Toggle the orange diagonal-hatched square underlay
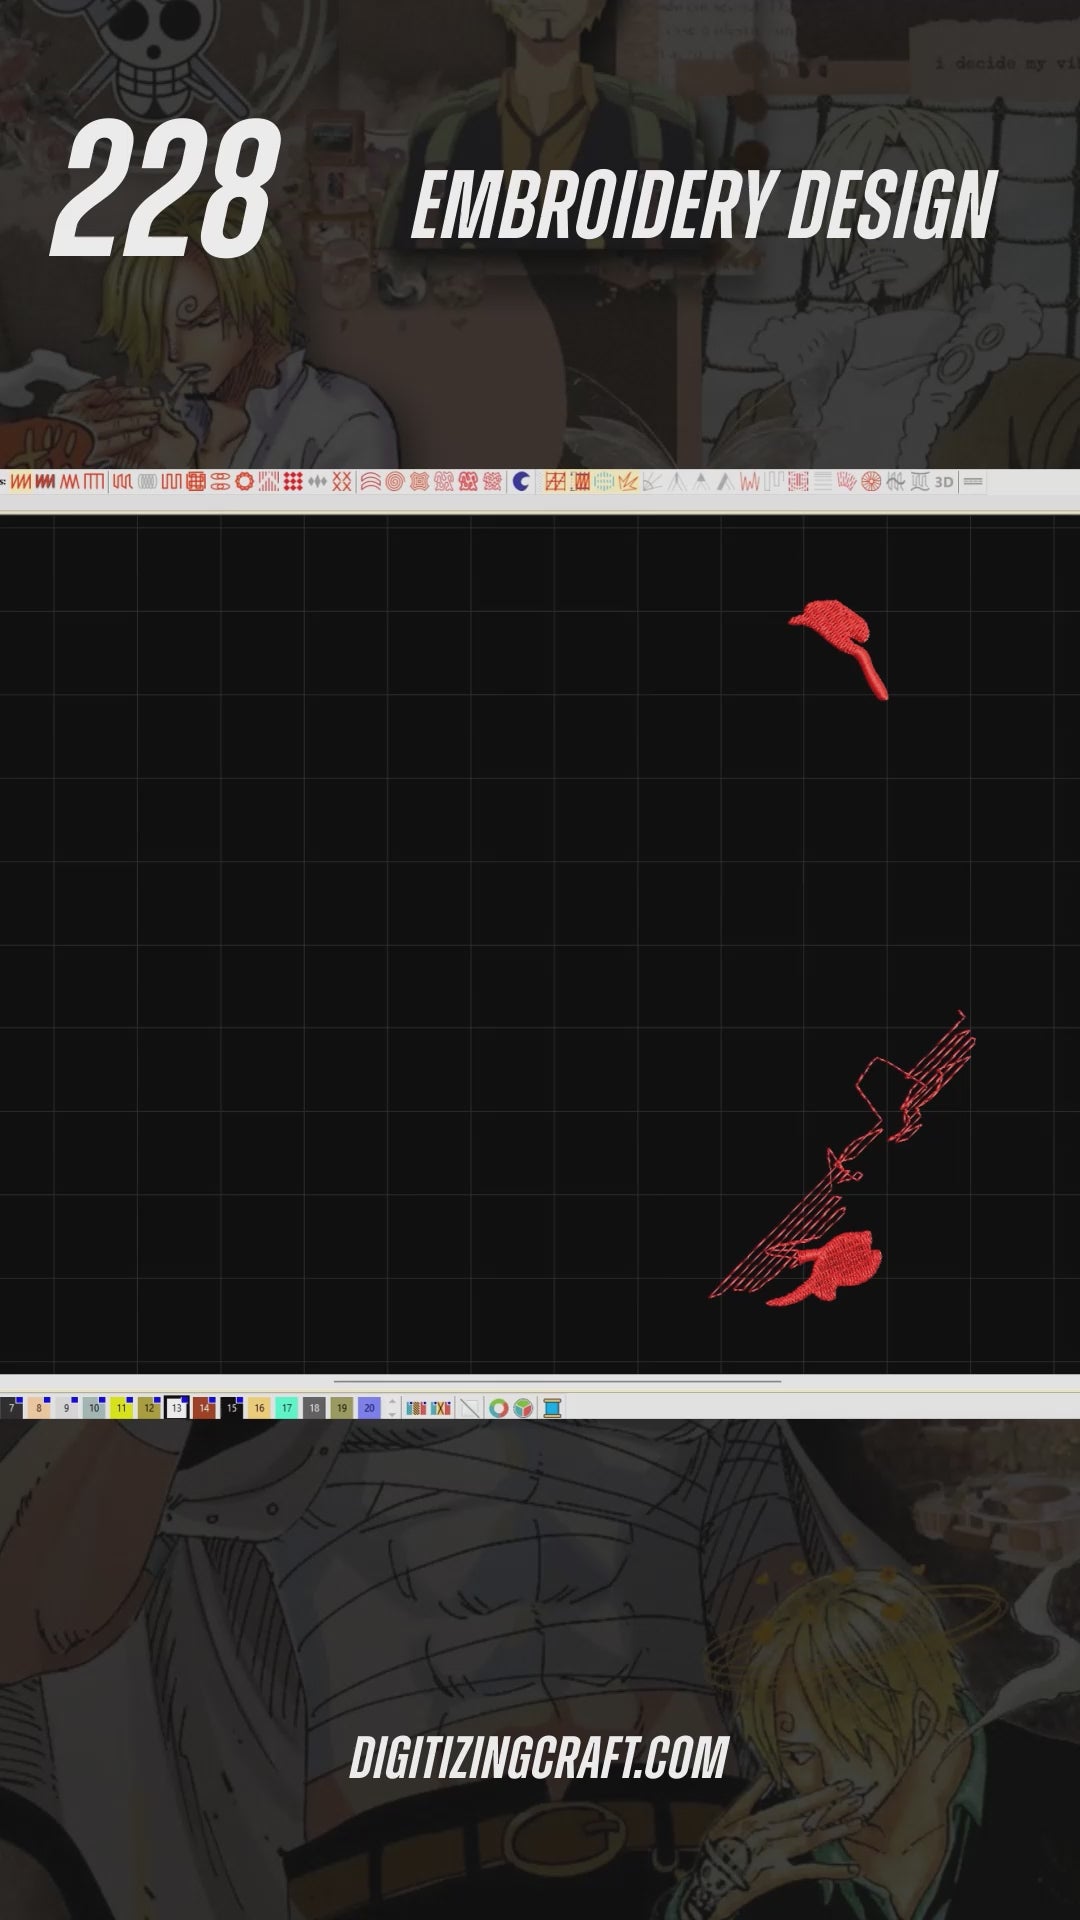This screenshot has height=1920, width=1080. pos(555,482)
